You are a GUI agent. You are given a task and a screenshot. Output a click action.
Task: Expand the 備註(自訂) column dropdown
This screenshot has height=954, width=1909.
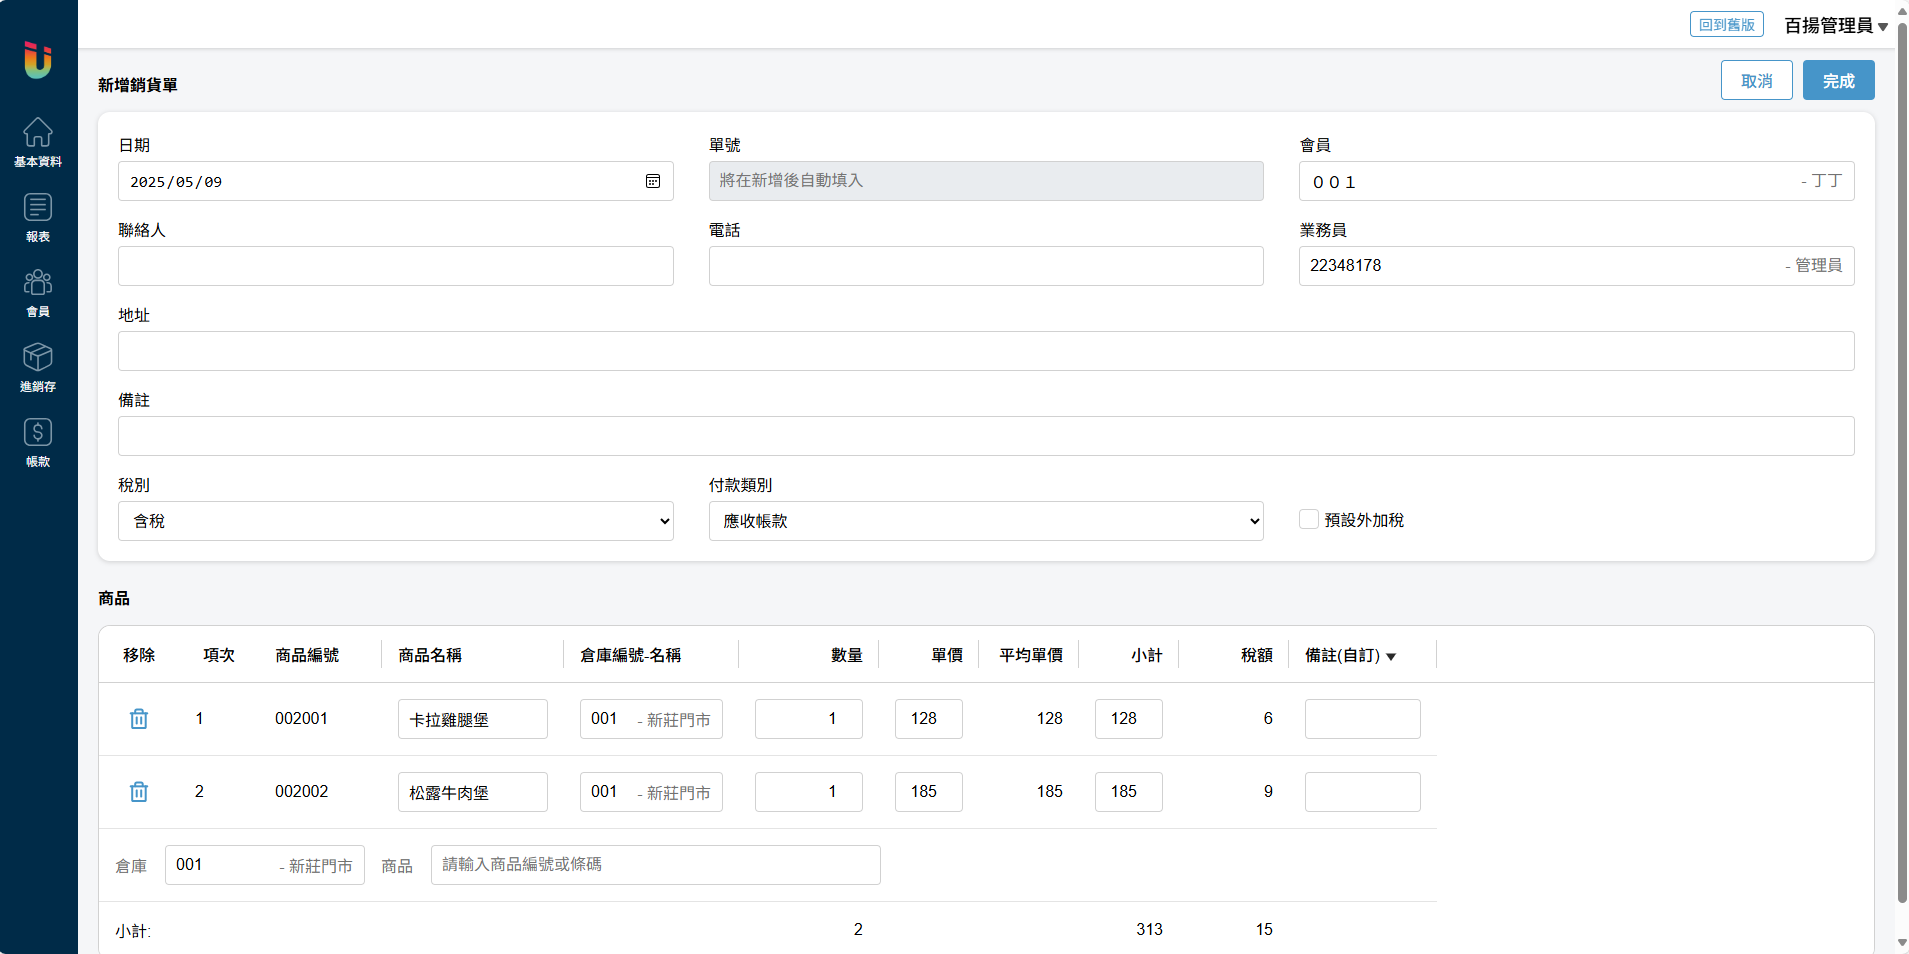(x=1391, y=656)
